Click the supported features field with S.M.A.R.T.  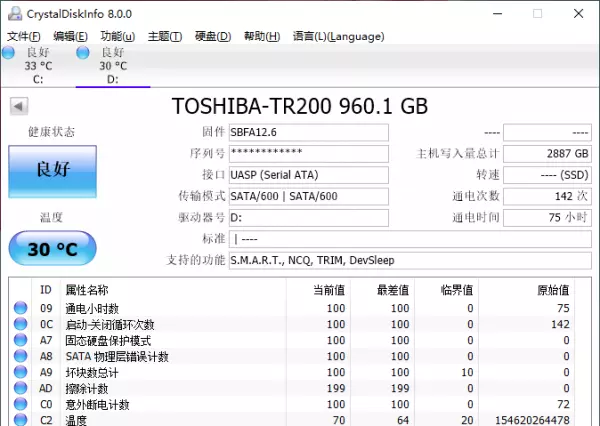(x=410, y=260)
